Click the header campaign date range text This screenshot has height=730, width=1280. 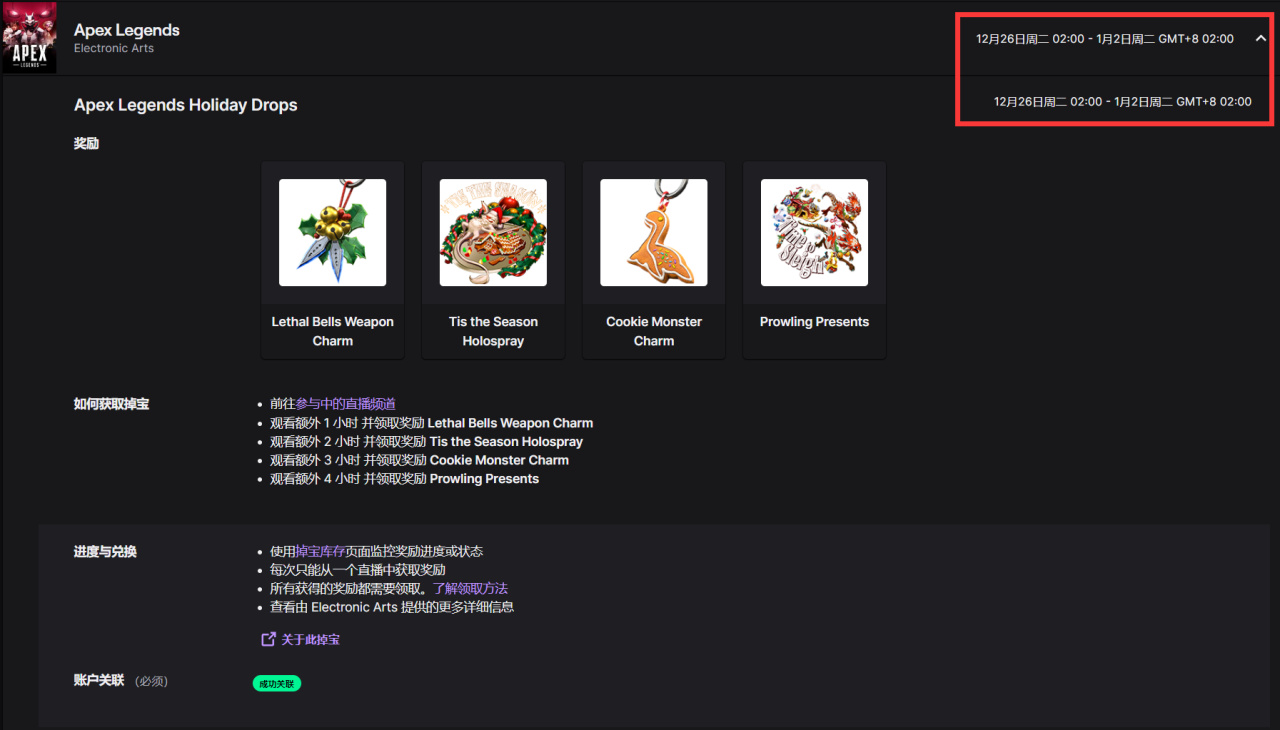click(1105, 39)
